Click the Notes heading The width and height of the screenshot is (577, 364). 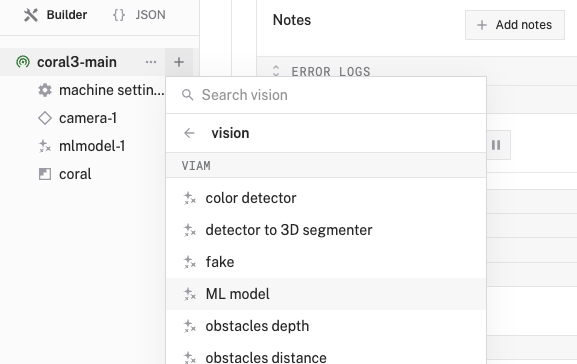click(292, 20)
